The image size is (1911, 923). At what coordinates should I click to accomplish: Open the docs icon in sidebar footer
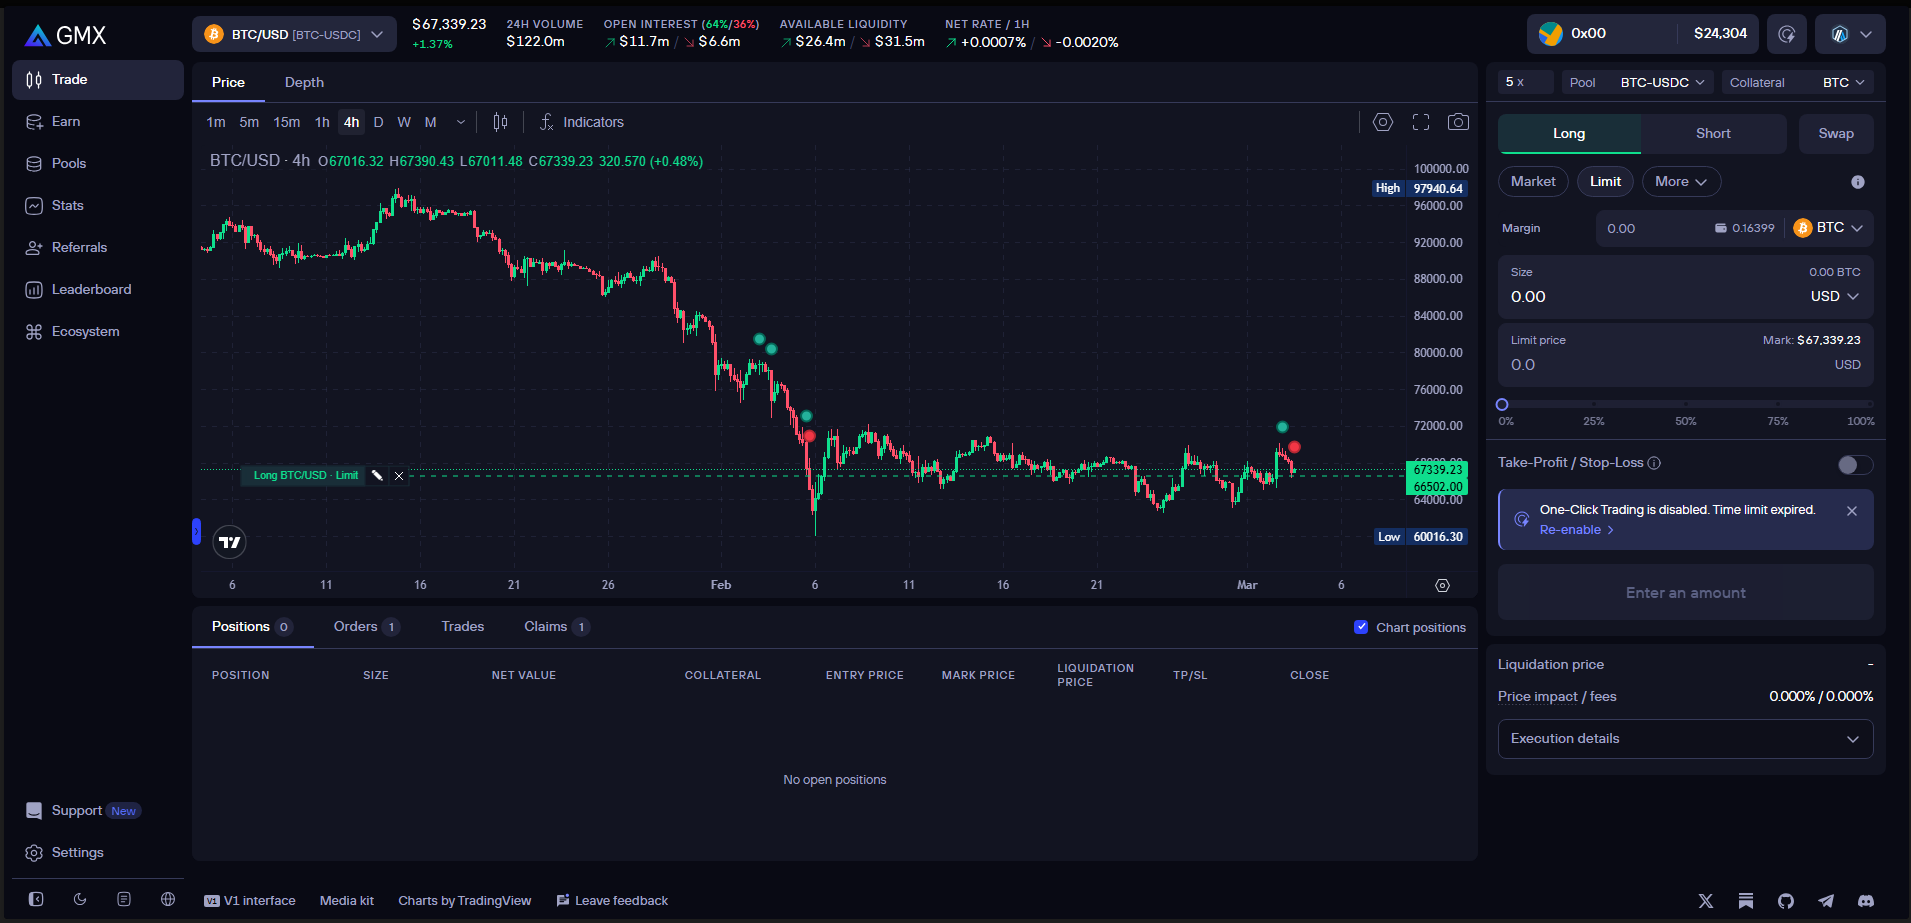tap(124, 899)
